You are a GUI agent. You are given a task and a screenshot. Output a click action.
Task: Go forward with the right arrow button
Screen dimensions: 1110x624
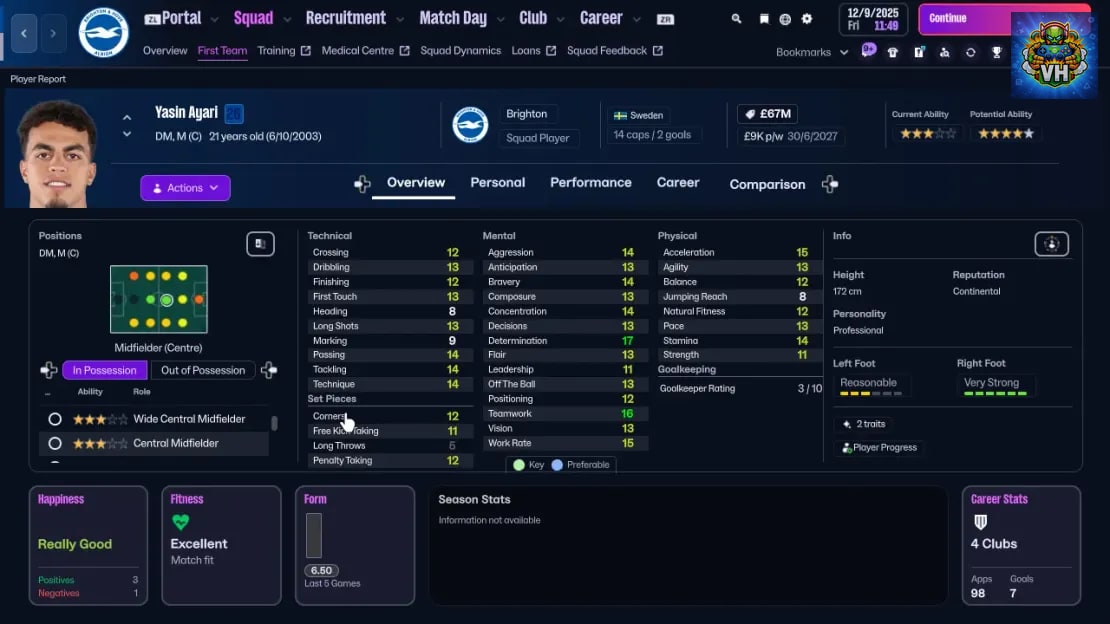53,33
